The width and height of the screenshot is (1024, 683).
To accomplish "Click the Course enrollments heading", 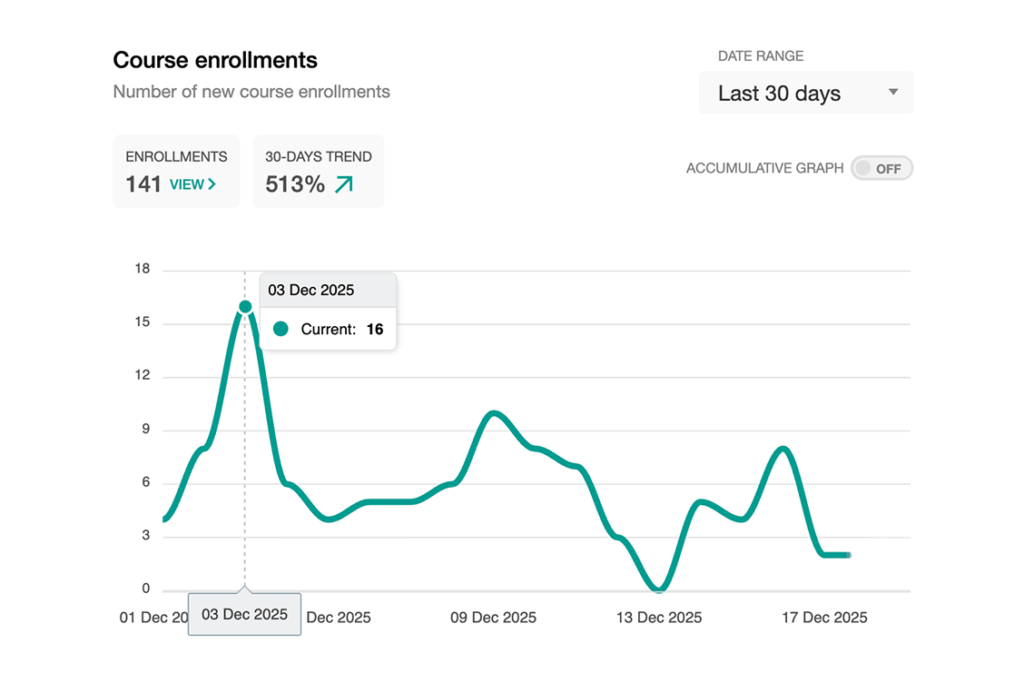I will tap(215, 60).
